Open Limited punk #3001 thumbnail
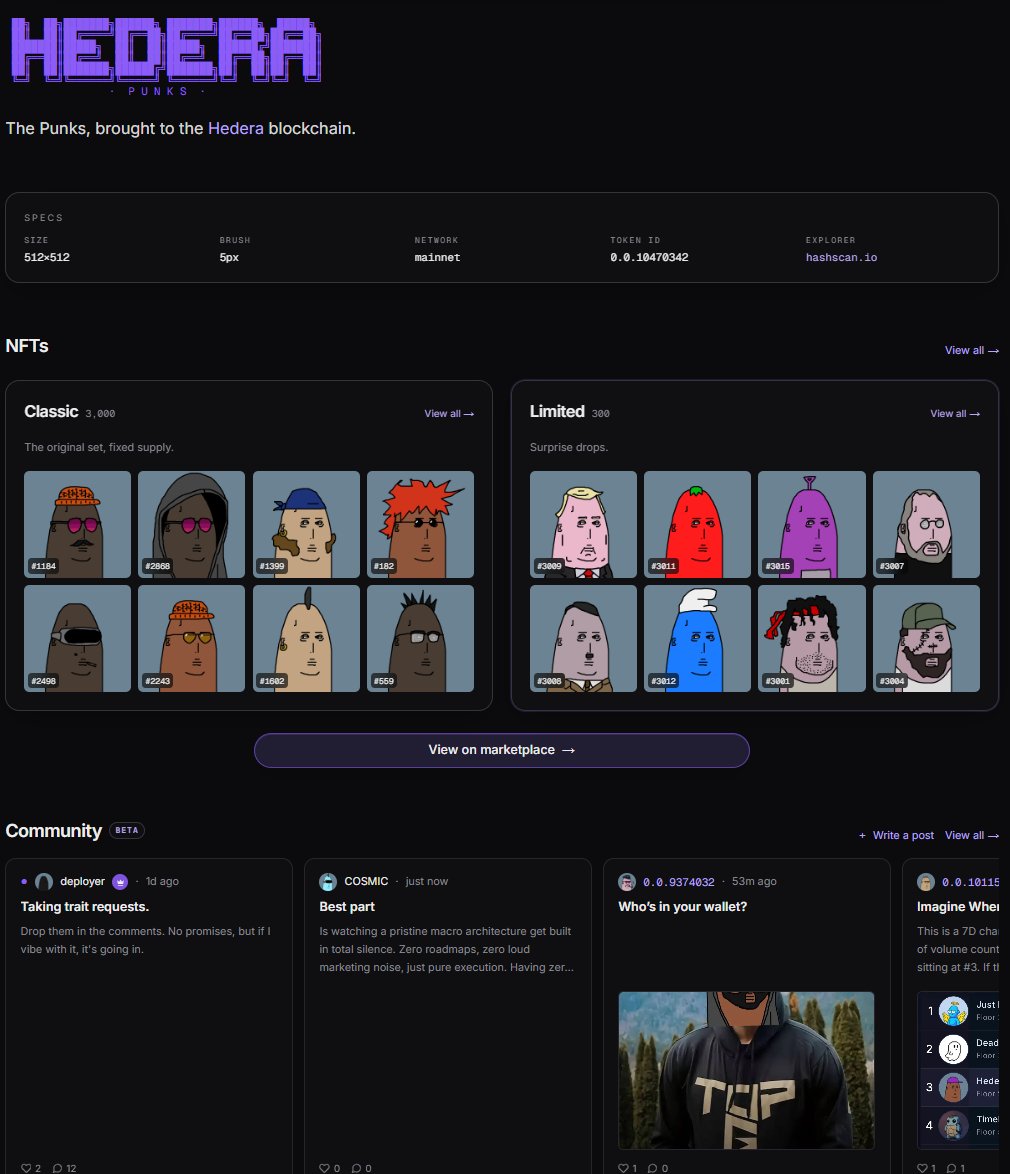The width and height of the screenshot is (1010, 1174). pyautogui.click(x=812, y=639)
